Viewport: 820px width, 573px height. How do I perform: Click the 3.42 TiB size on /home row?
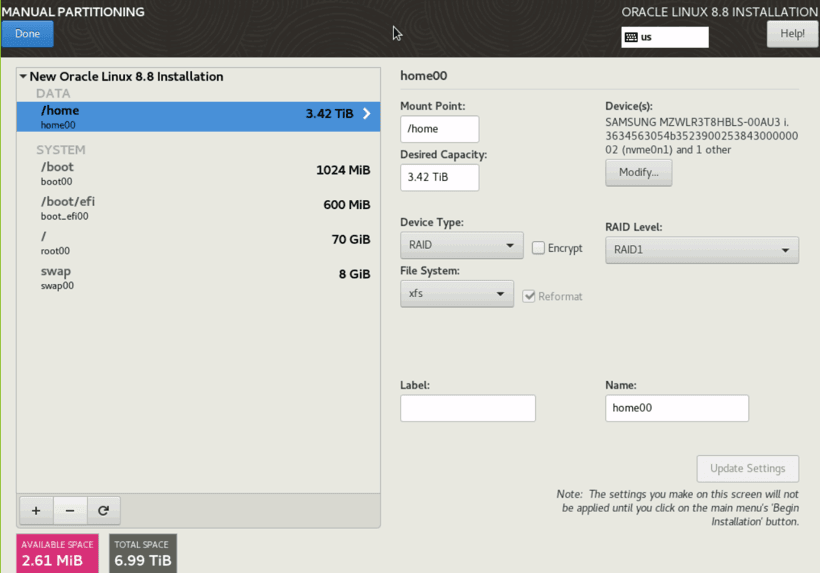tap(329, 113)
